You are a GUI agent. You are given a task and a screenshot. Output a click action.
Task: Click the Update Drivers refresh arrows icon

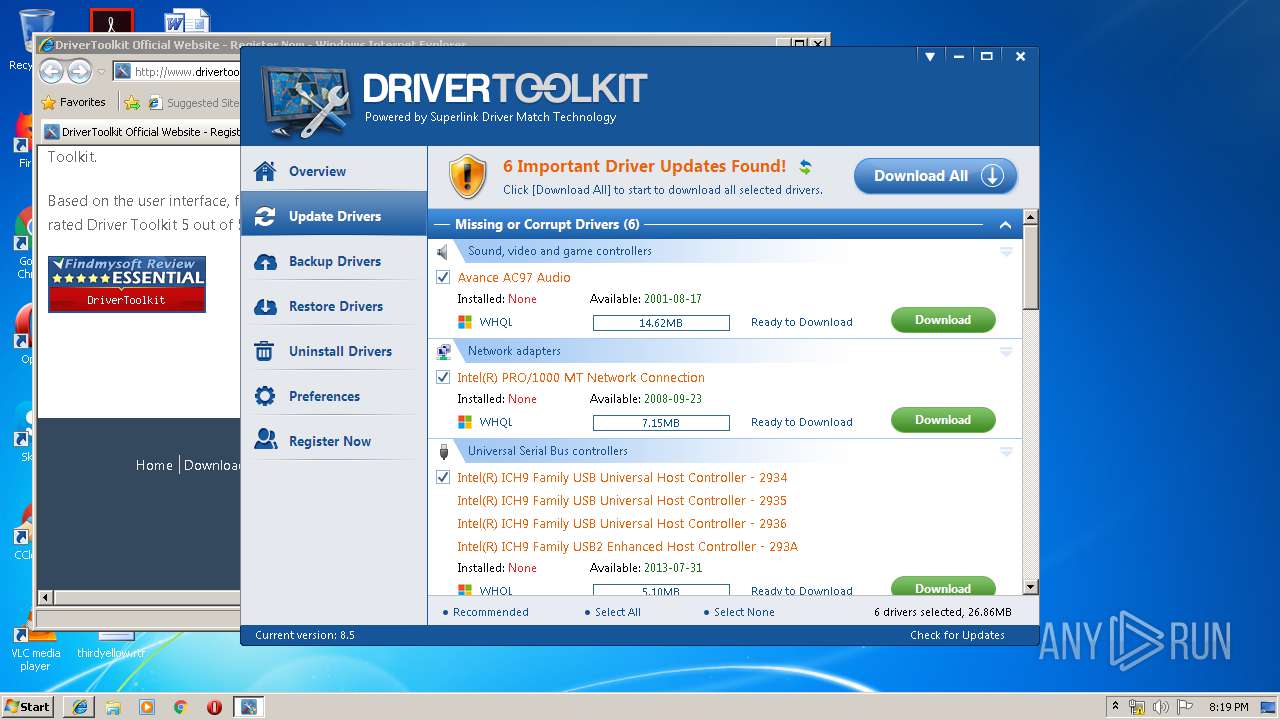point(265,216)
